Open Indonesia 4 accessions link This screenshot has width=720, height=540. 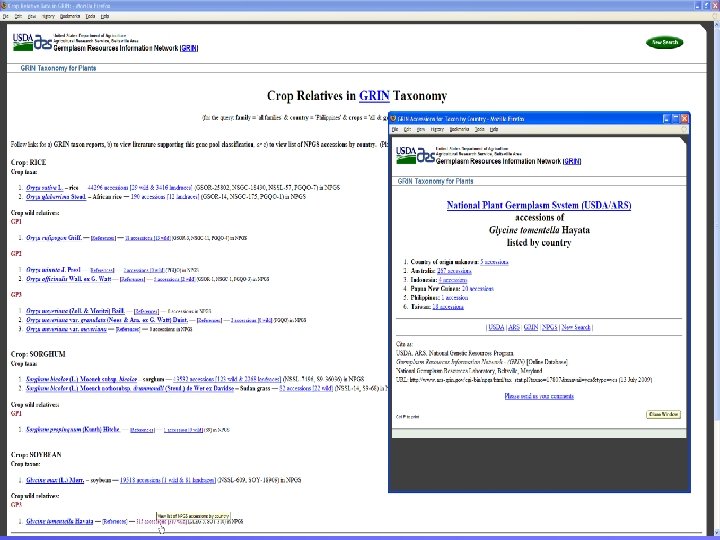click(x=453, y=280)
